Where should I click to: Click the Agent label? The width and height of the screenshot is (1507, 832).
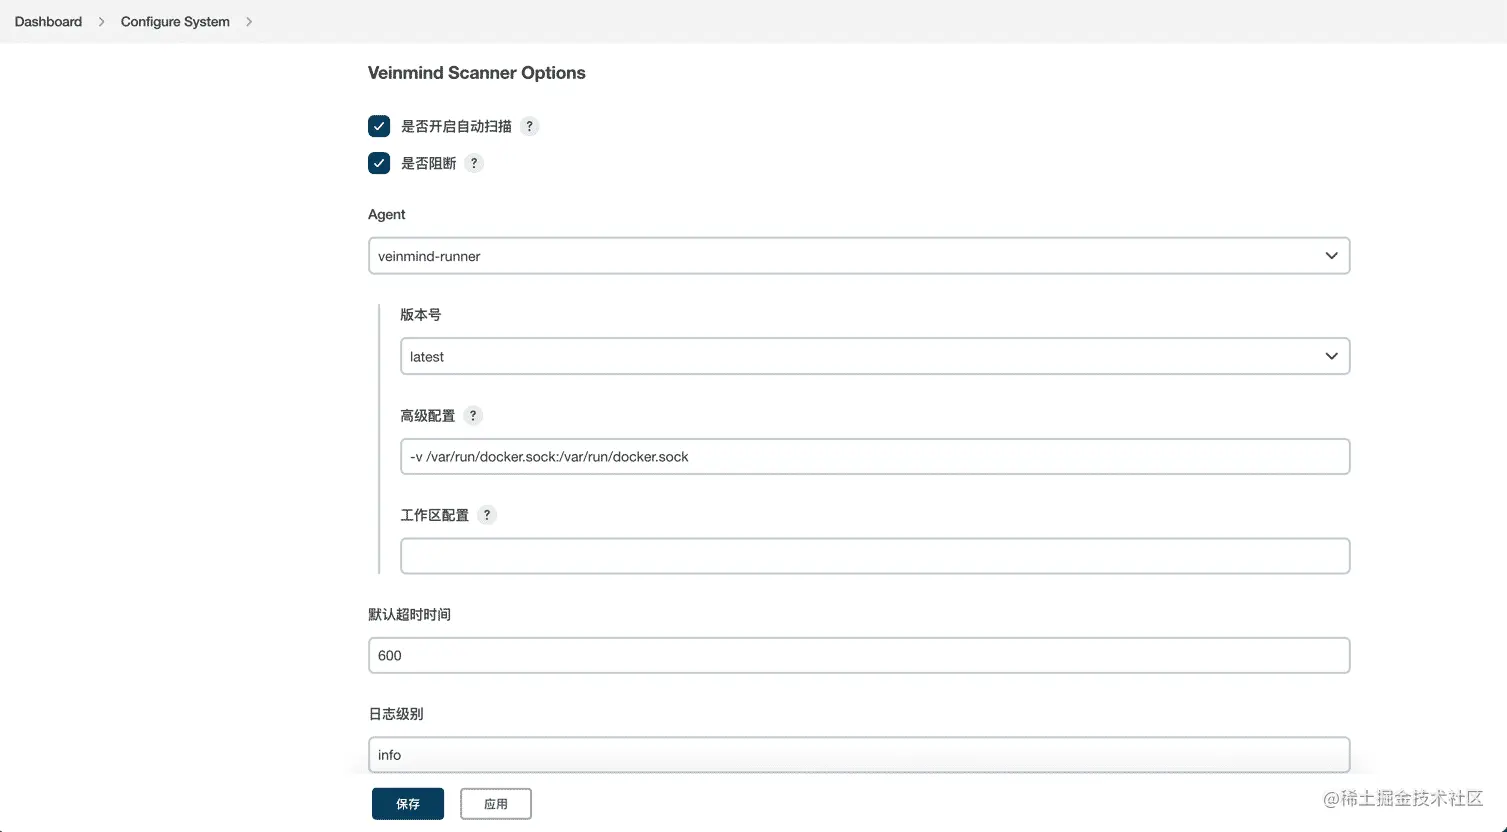387,215
